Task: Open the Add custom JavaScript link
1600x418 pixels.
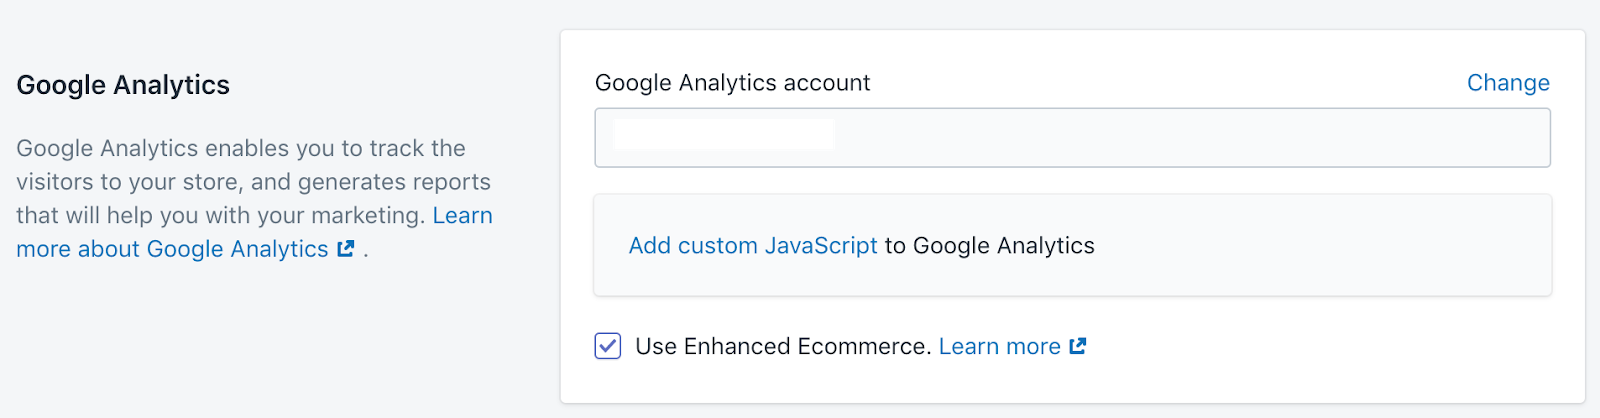Action: coord(753,246)
